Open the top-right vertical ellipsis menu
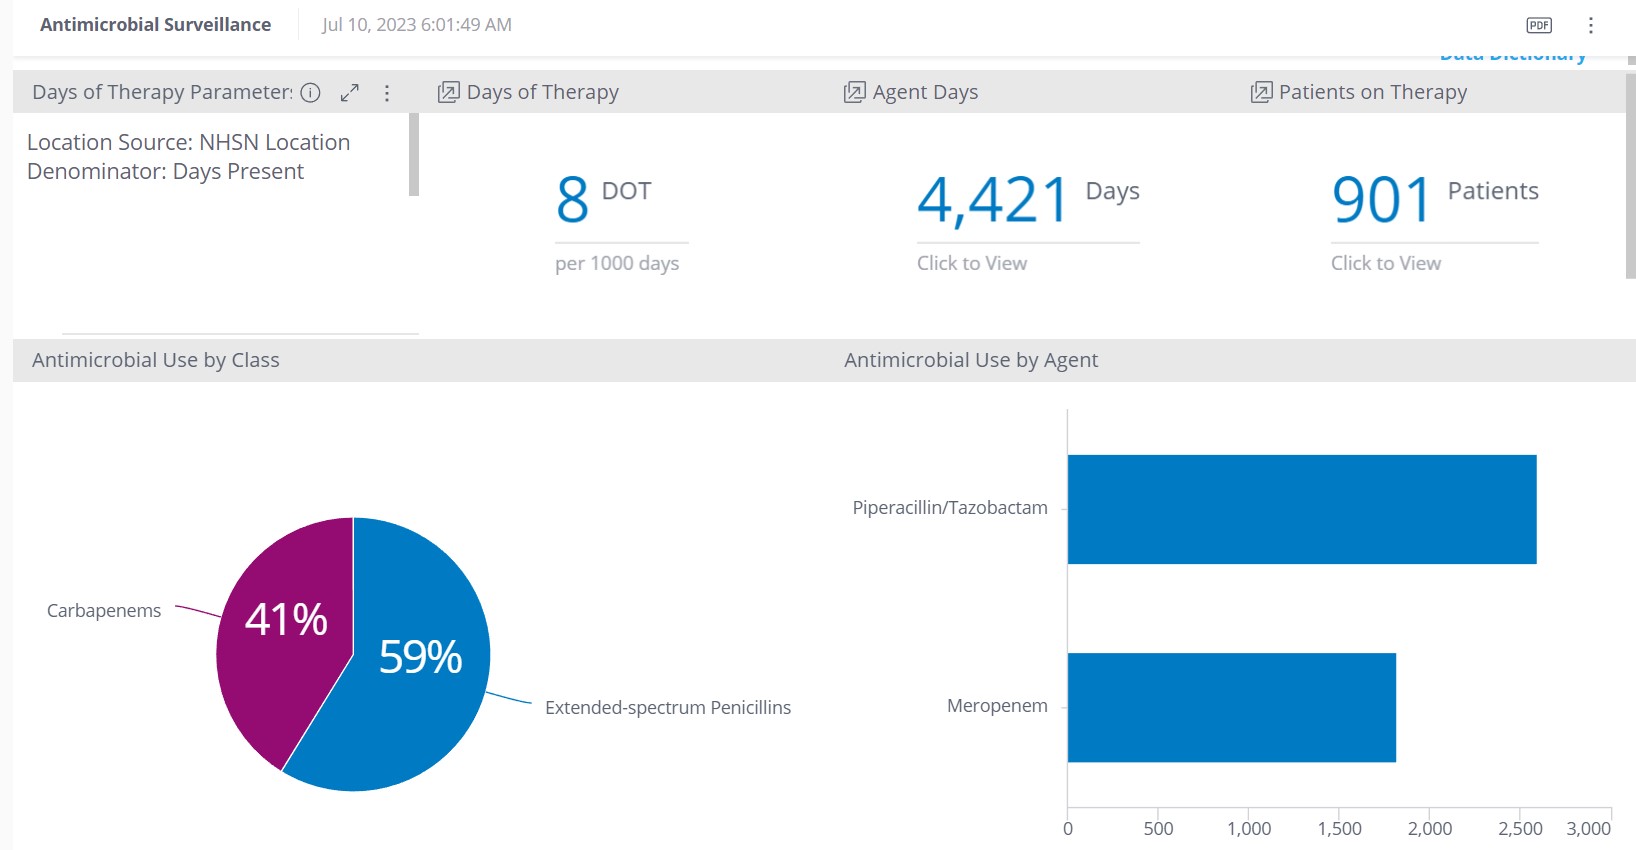This screenshot has height=850, width=1636. click(1591, 25)
